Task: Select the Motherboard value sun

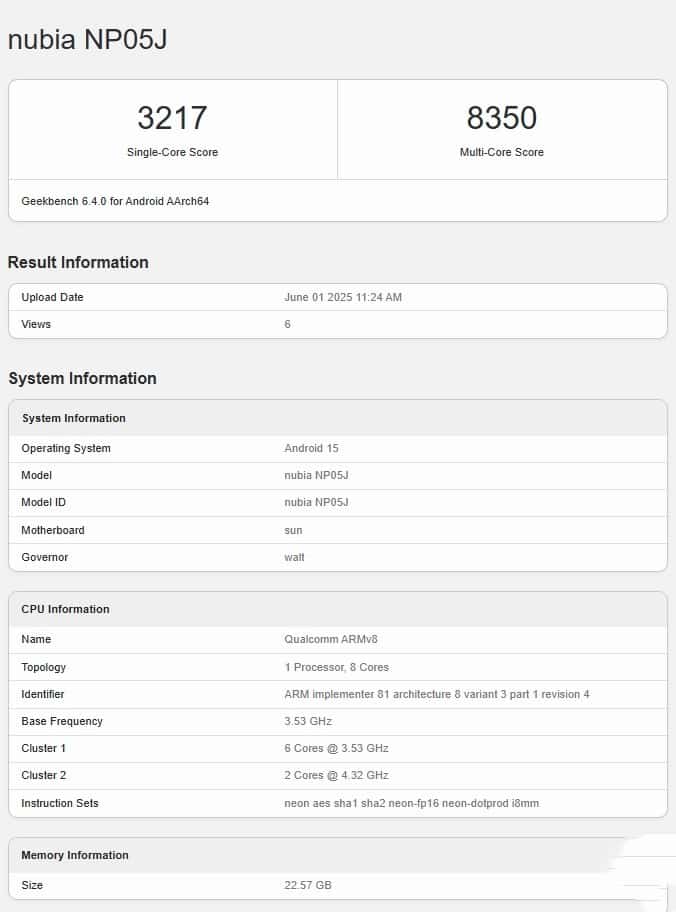Action: click(293, 530)
